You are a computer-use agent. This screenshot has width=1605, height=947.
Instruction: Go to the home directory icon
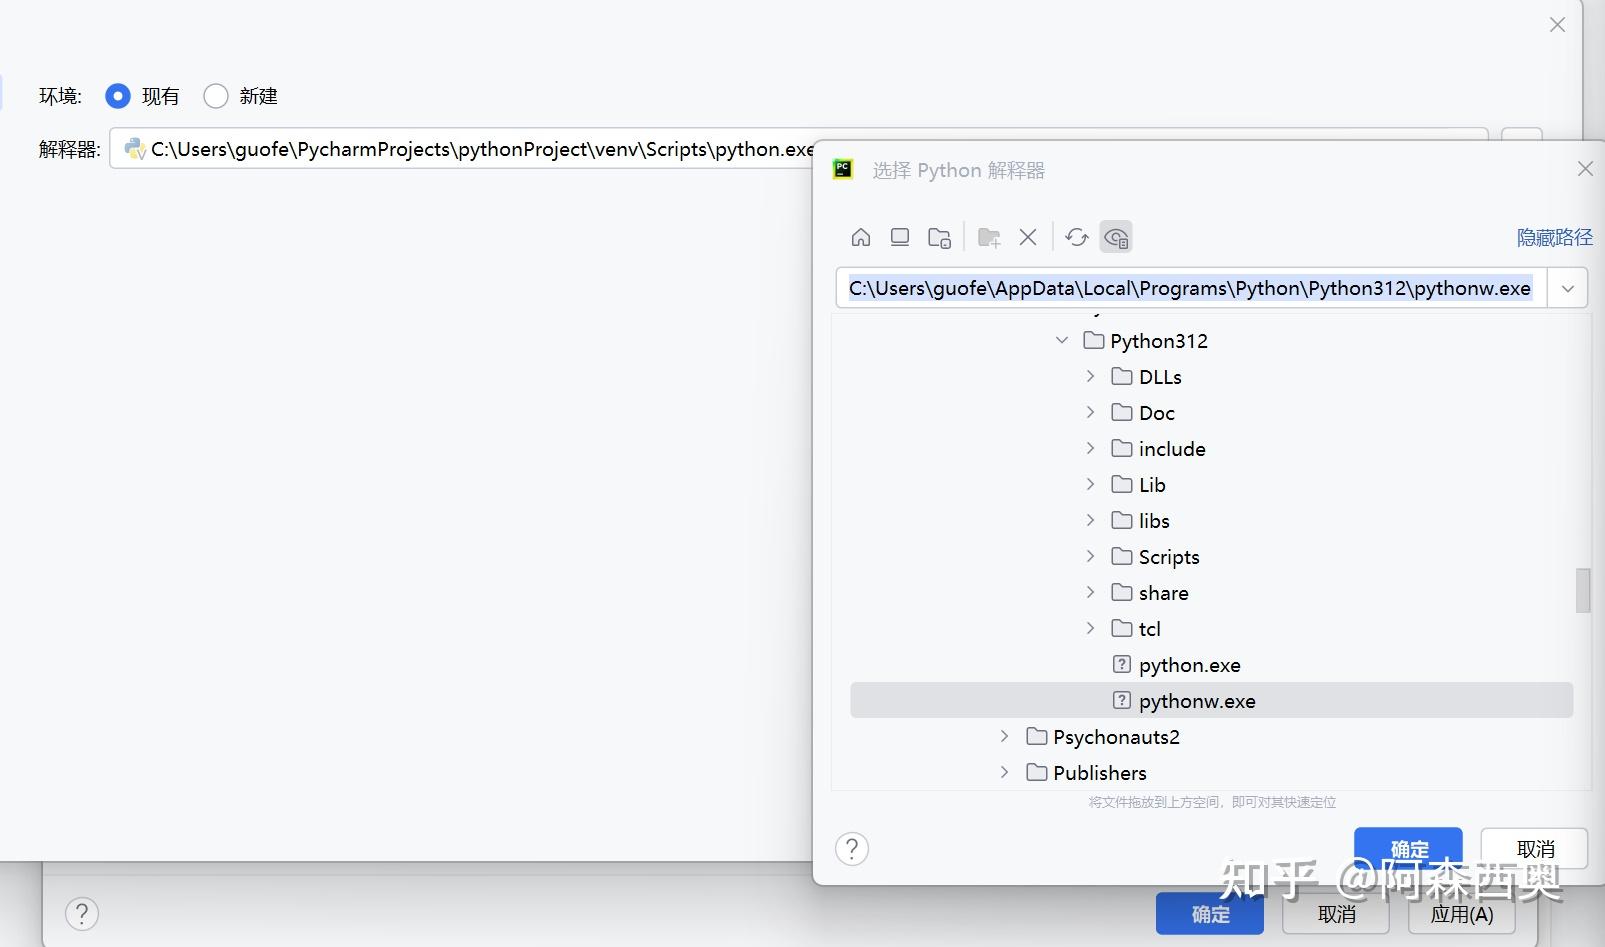pos(861,237)
